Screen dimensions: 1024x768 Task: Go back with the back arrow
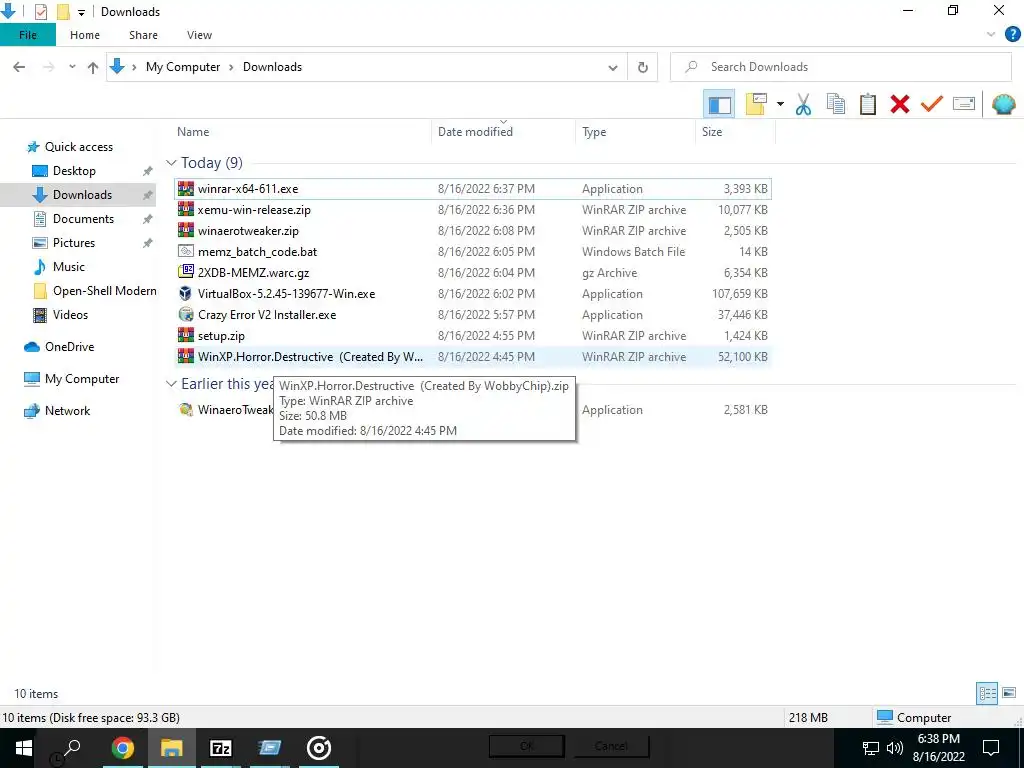19,67
